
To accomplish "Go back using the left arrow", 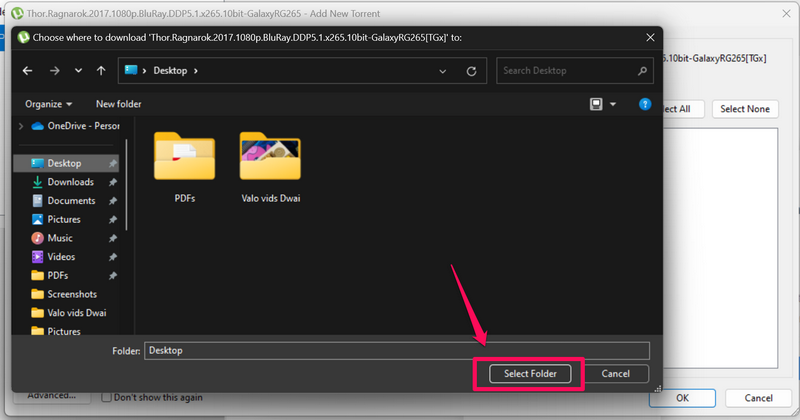I will (x=28, y=71).
